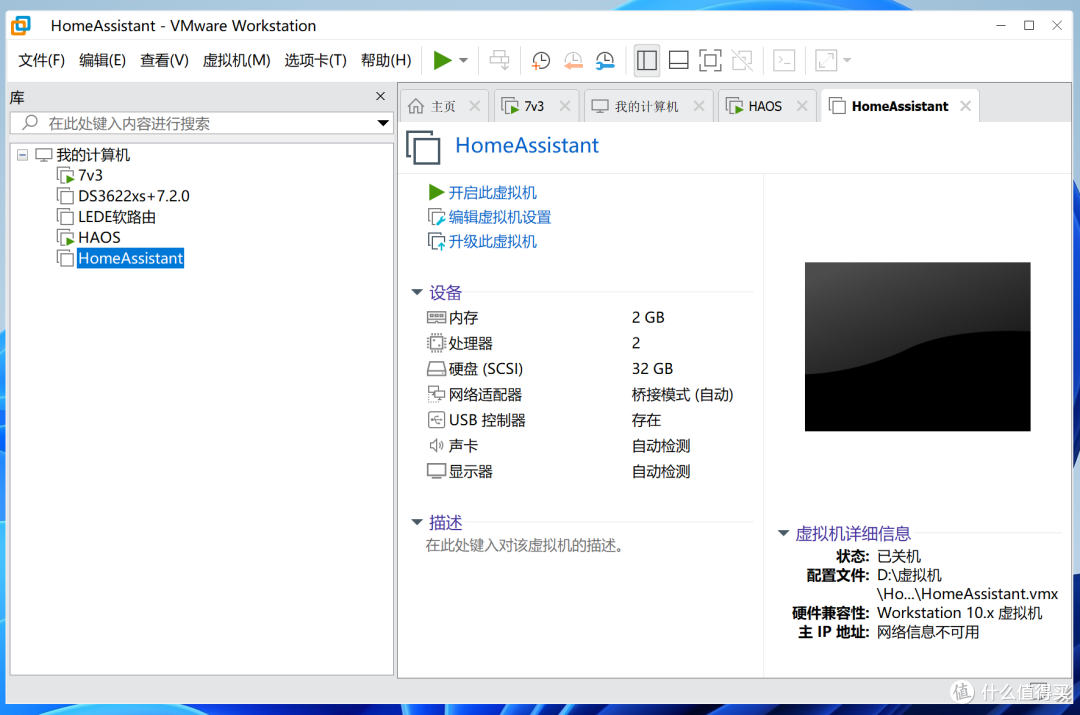This screenshot has width=1080, height=715.
Task: Collapse the 描述 description section
Action: 417,522
